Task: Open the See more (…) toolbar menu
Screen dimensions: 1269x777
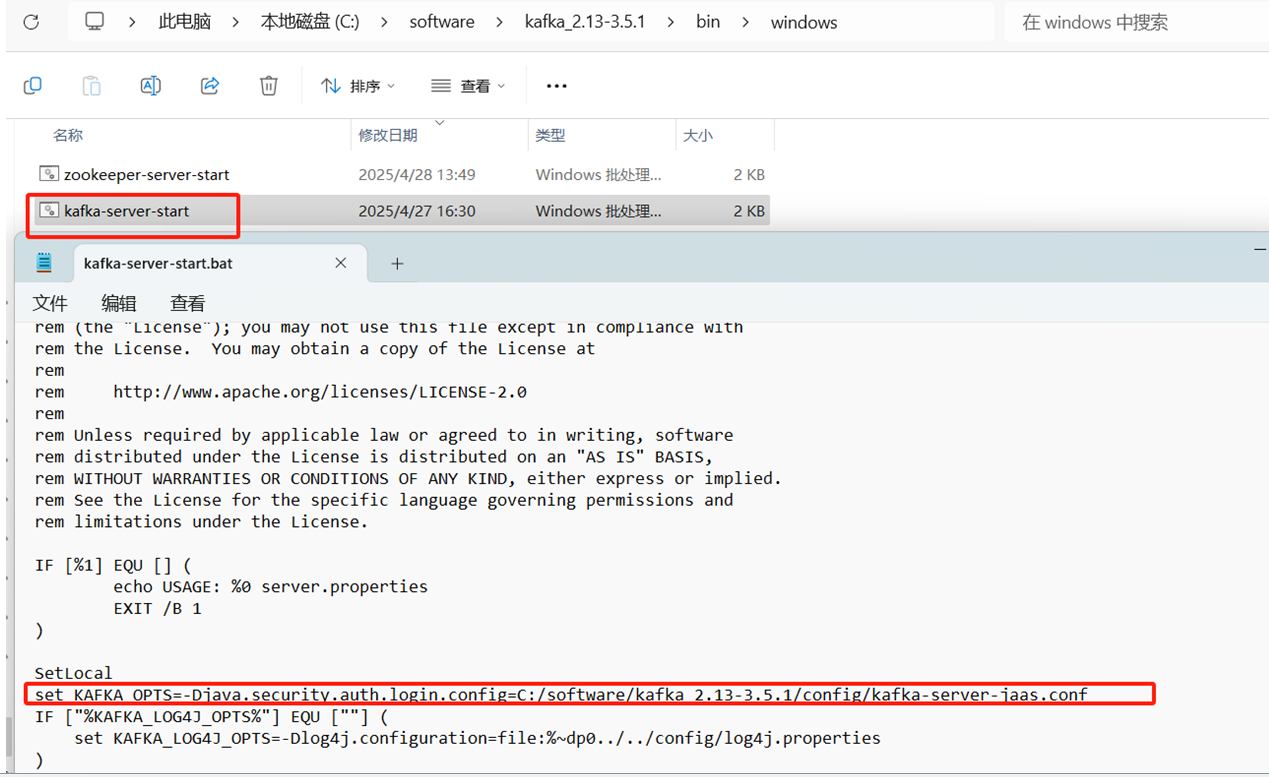Action: tap(557, 86)
